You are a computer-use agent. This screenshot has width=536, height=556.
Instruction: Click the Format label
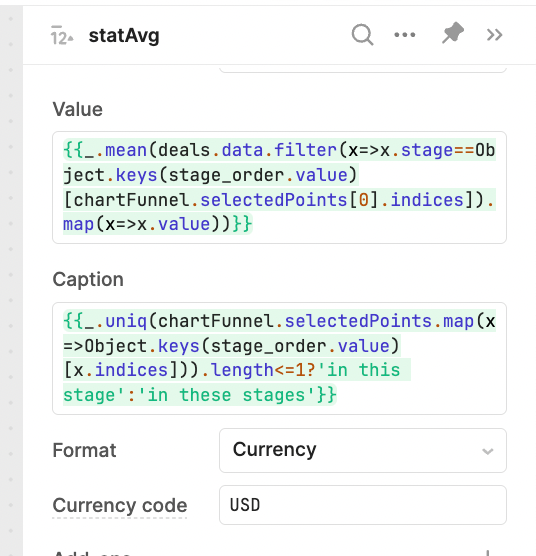(84, 450)
